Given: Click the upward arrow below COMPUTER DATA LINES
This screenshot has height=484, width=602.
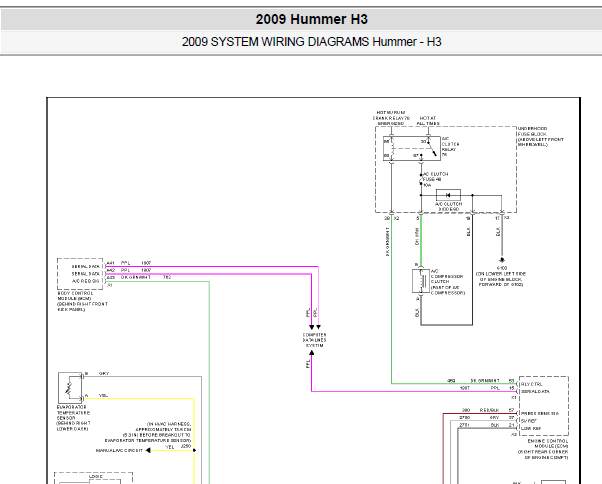Looking at the screenshot, I should click(x=311, y=352).
